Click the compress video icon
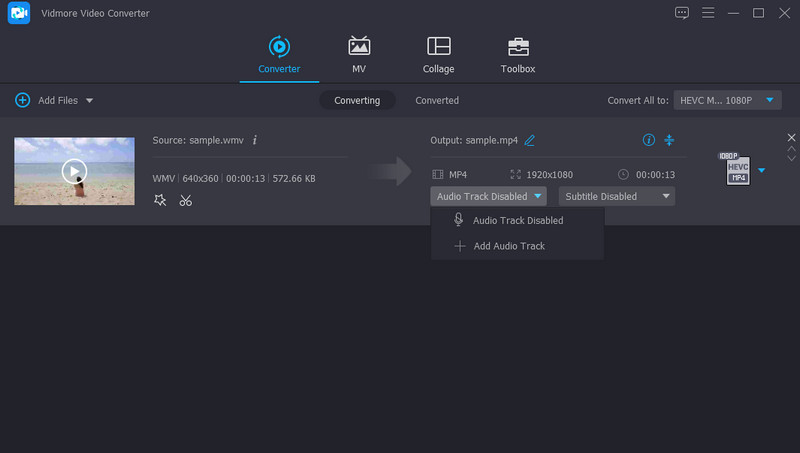Viewport: 800px width, 453px height. pyautogui.click(x=670, y=140)
